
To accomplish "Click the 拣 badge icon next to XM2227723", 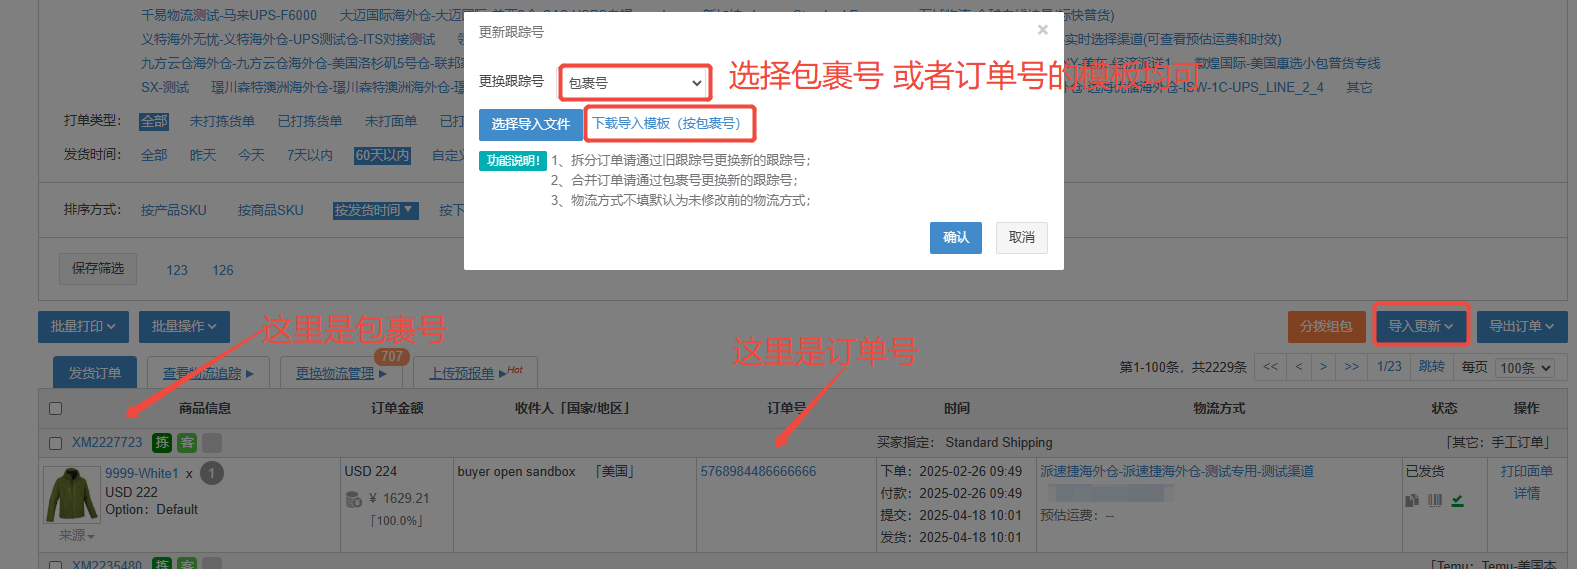I will click(162, 442).
